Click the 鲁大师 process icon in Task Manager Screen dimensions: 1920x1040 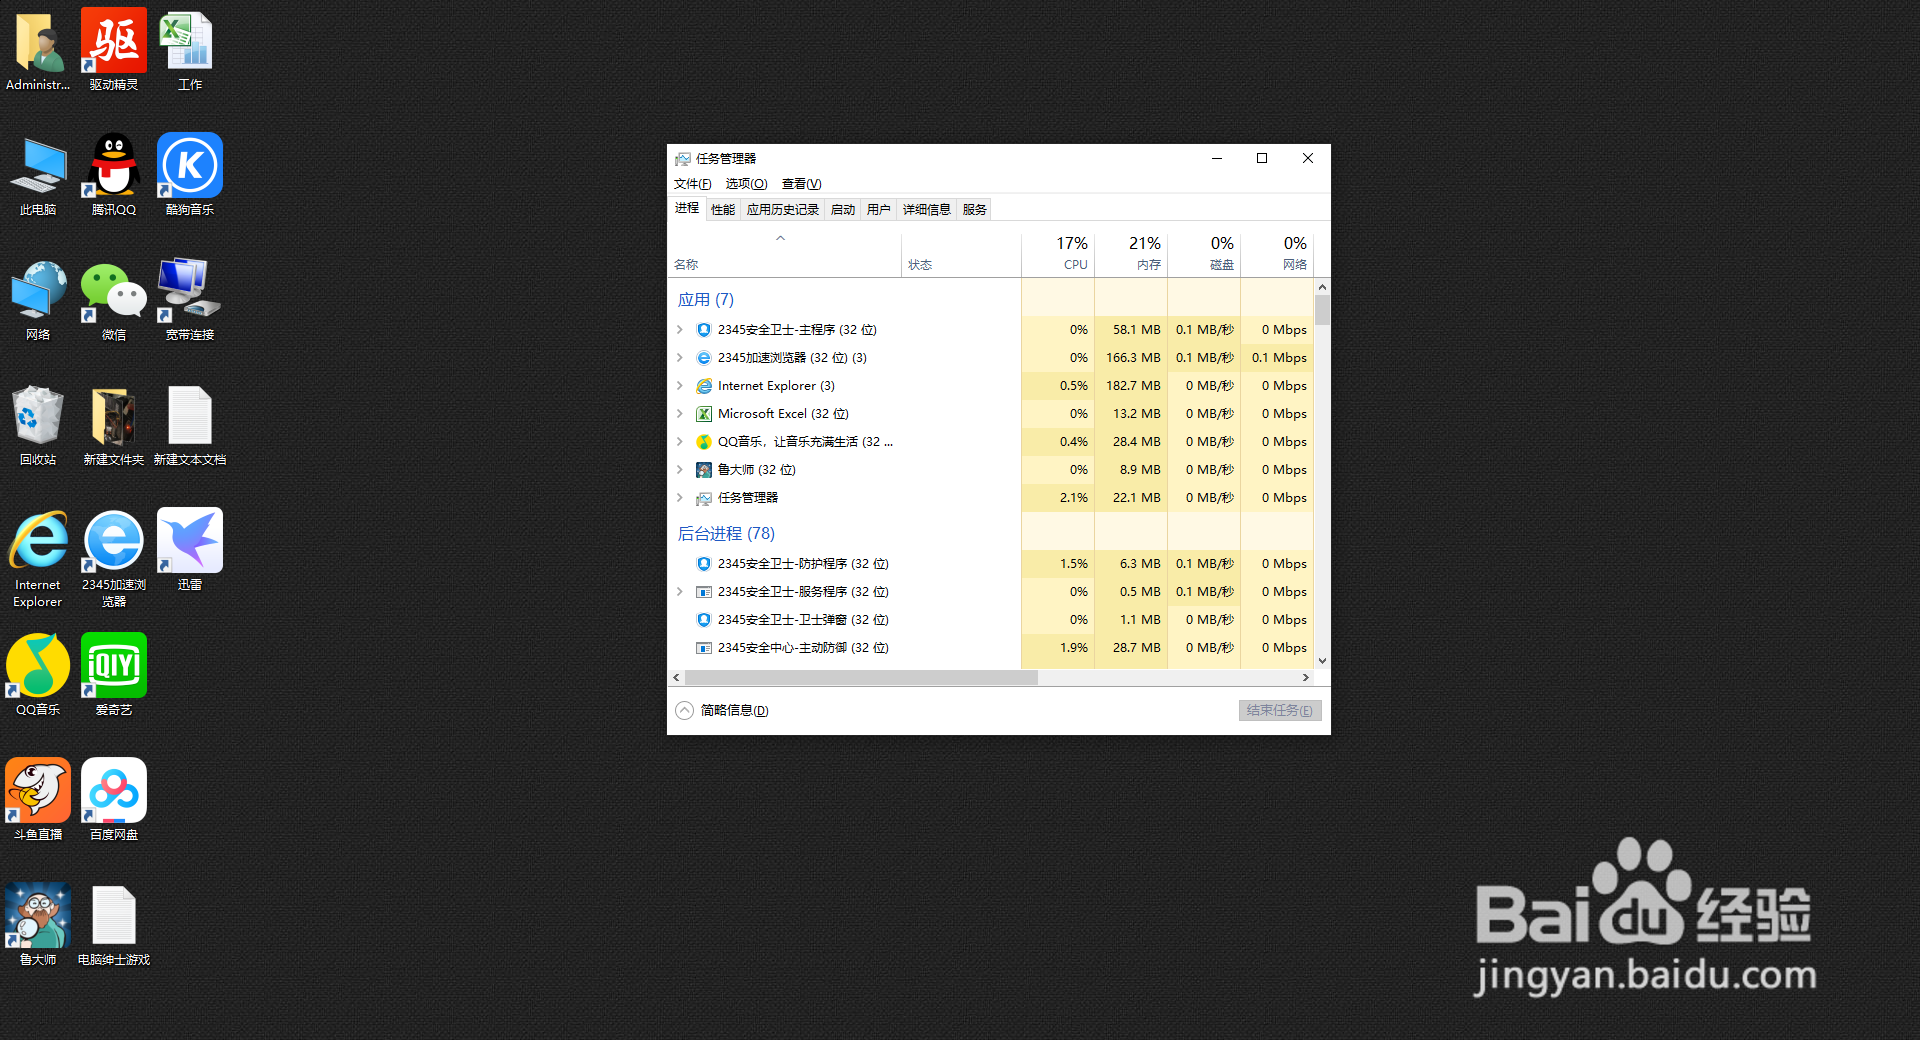(704, 470)
